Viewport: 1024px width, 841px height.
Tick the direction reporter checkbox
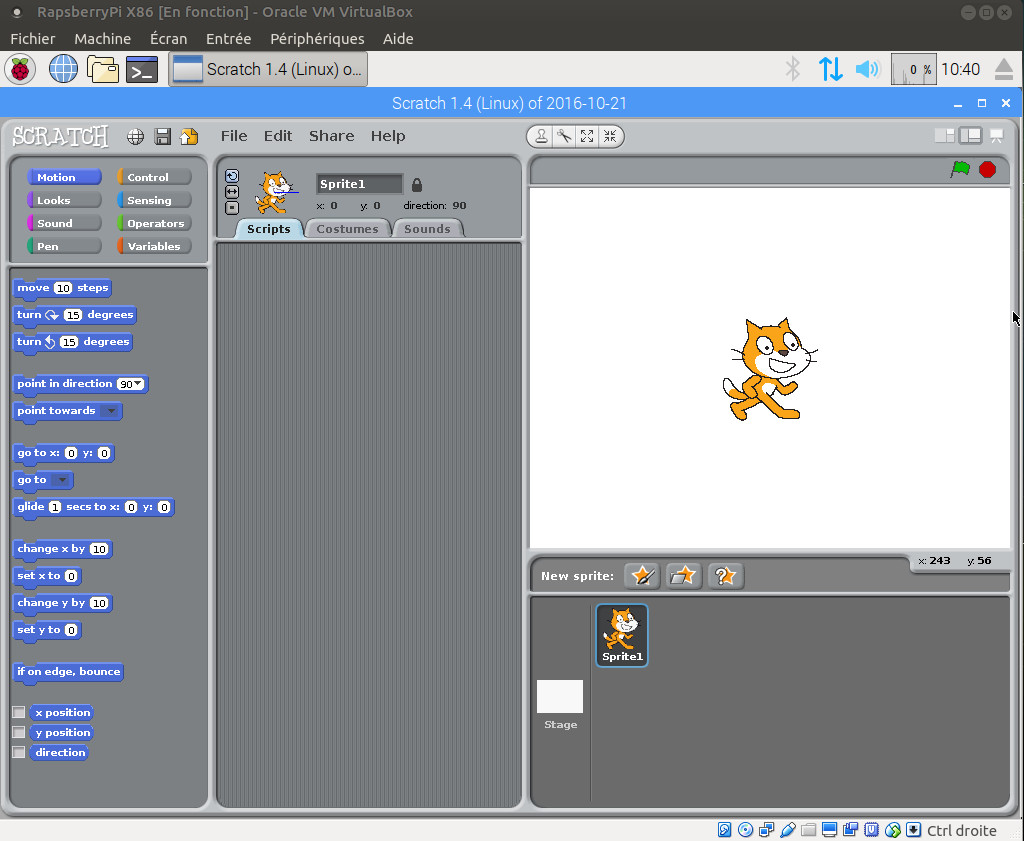click(18, 753)
